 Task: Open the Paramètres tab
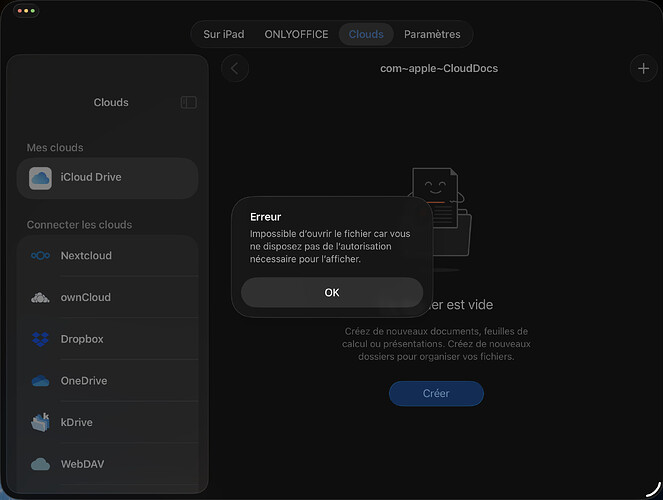(432, 34)
